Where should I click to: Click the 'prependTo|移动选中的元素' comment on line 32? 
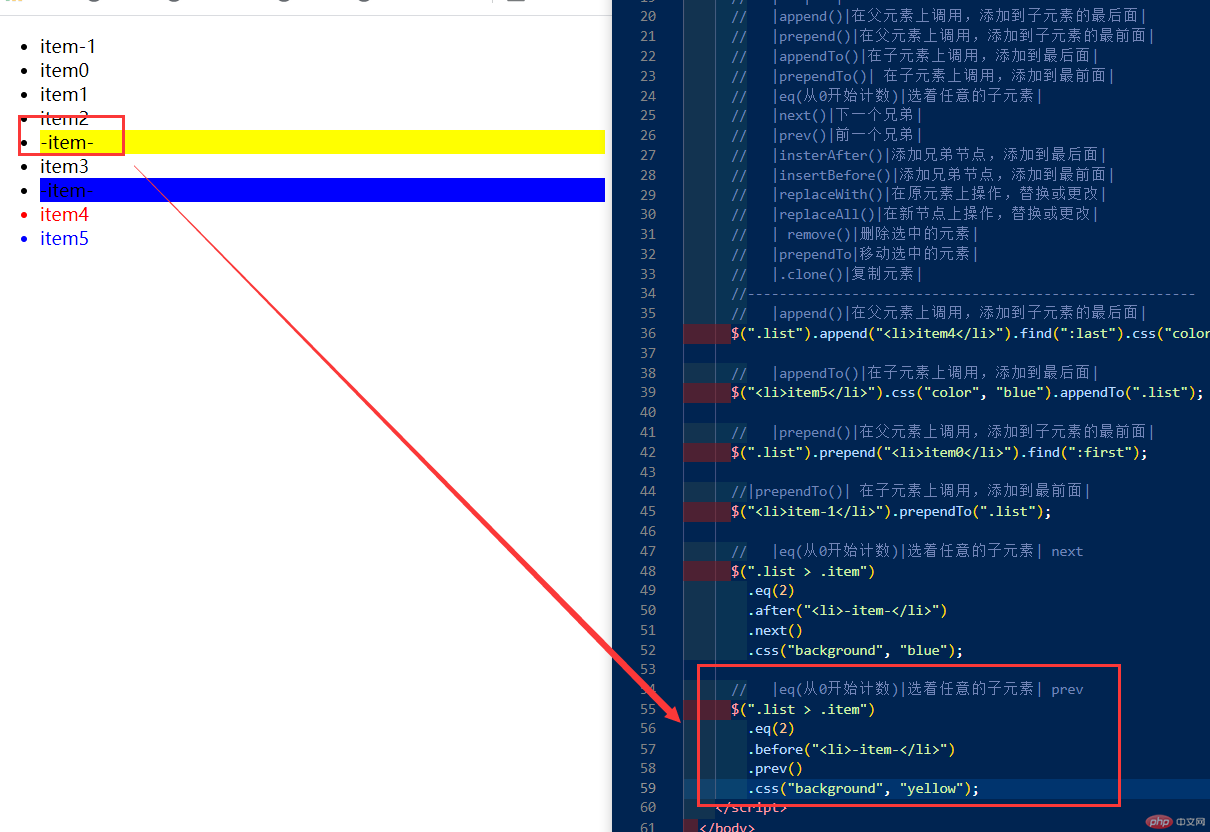855,254
